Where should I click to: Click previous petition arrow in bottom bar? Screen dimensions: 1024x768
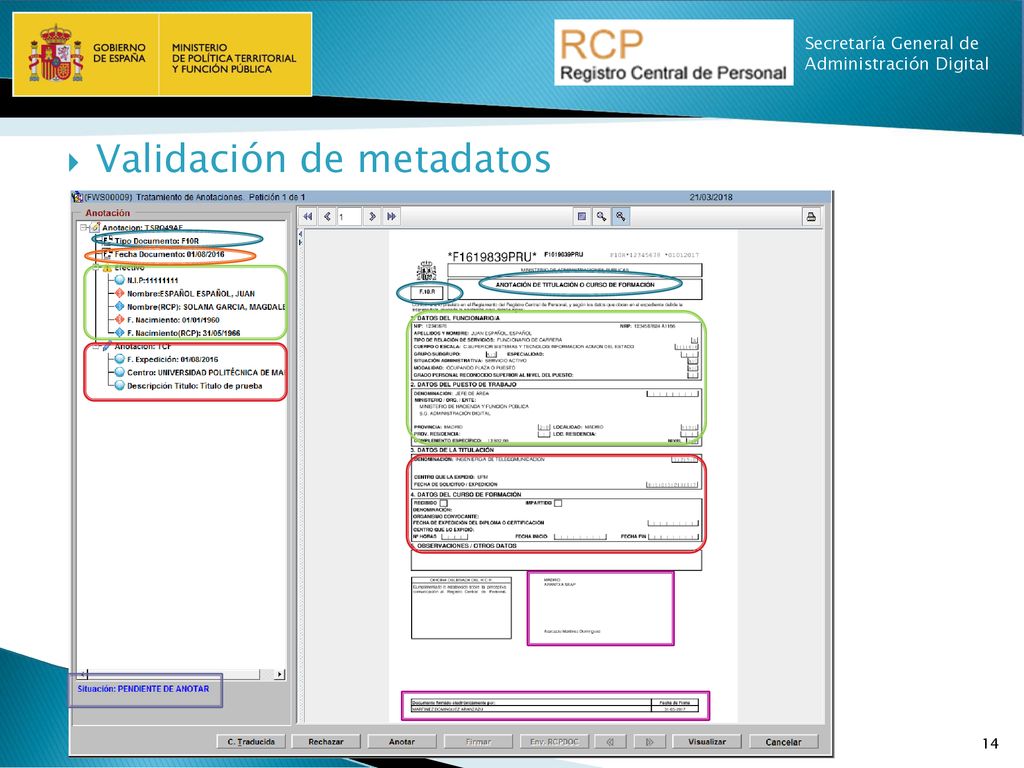coord(611,742)
